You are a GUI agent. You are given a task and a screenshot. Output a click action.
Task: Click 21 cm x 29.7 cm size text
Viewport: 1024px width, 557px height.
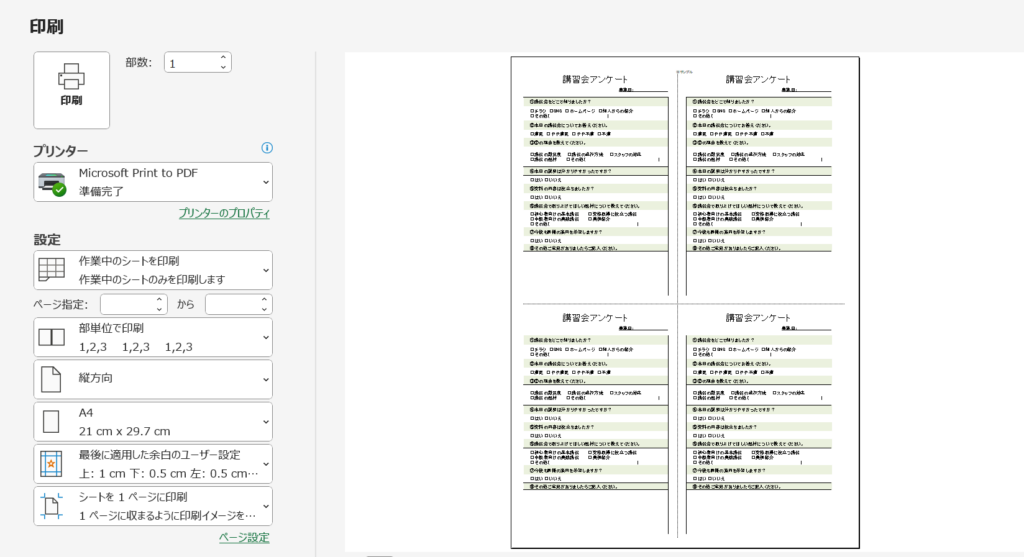[x=125, y=431]
